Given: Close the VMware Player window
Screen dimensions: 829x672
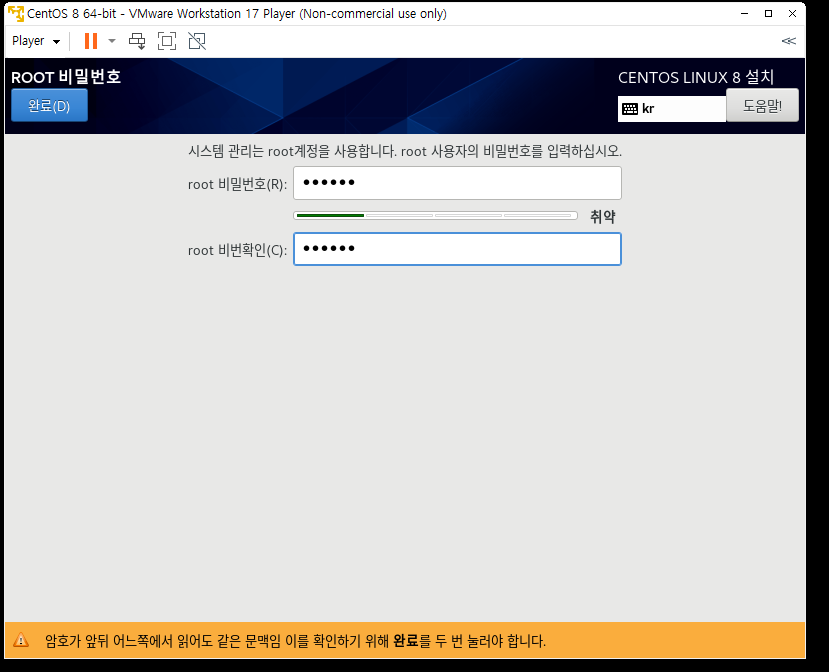Looking at the screenshot, I should pos(792,13).
